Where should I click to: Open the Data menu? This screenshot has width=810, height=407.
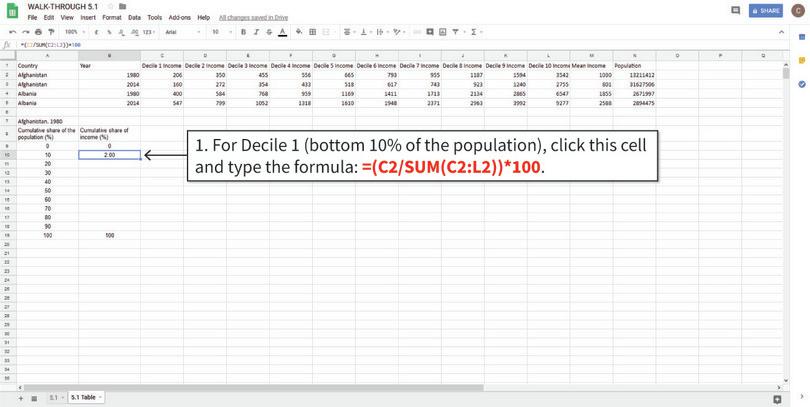(x=134, y=18)
